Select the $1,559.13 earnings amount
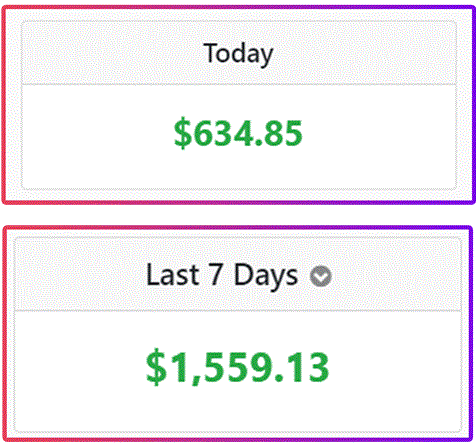The height and width of the screenshot is (447, 476). [238, 367]
